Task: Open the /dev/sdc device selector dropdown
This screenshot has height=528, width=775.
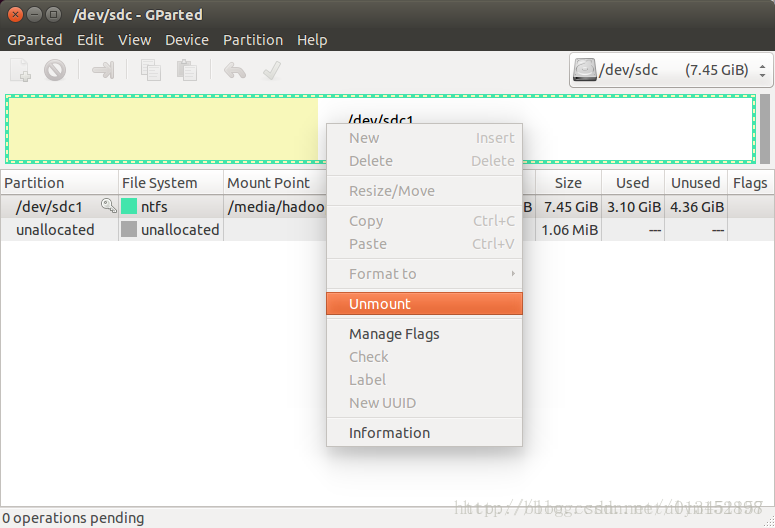Action: 671,70
